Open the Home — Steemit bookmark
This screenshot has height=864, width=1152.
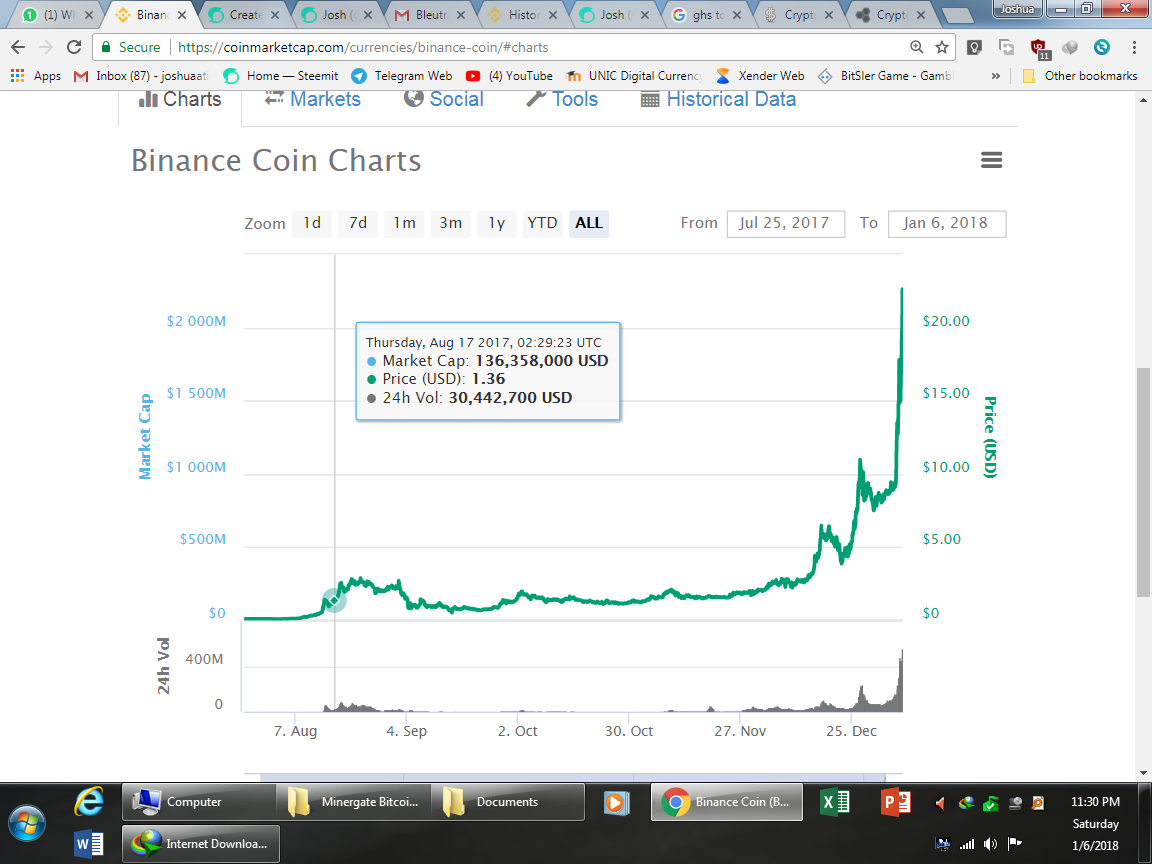pyautogui.click(x=281, y=76)
